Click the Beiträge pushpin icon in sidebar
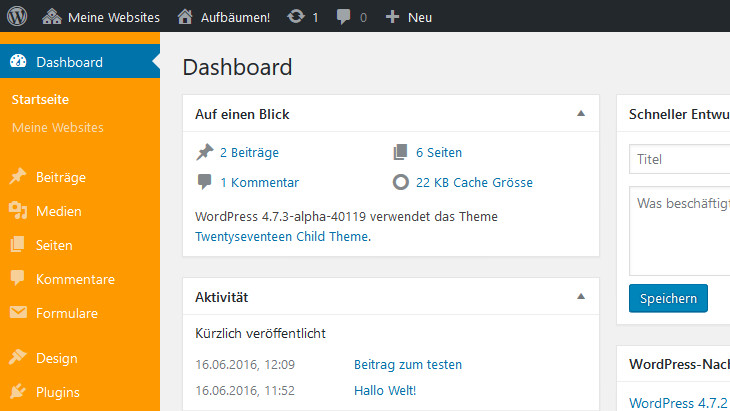The height and width of the screenshot is (411, 730). point(17,177)
